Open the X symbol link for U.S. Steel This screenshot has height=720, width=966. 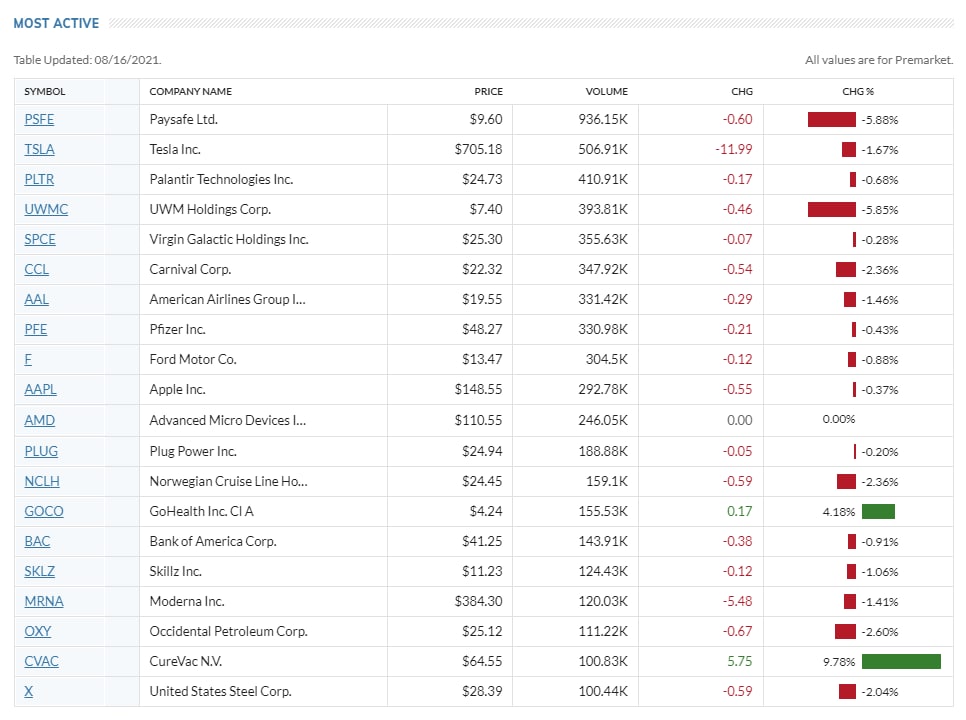[x=28, y=692]
